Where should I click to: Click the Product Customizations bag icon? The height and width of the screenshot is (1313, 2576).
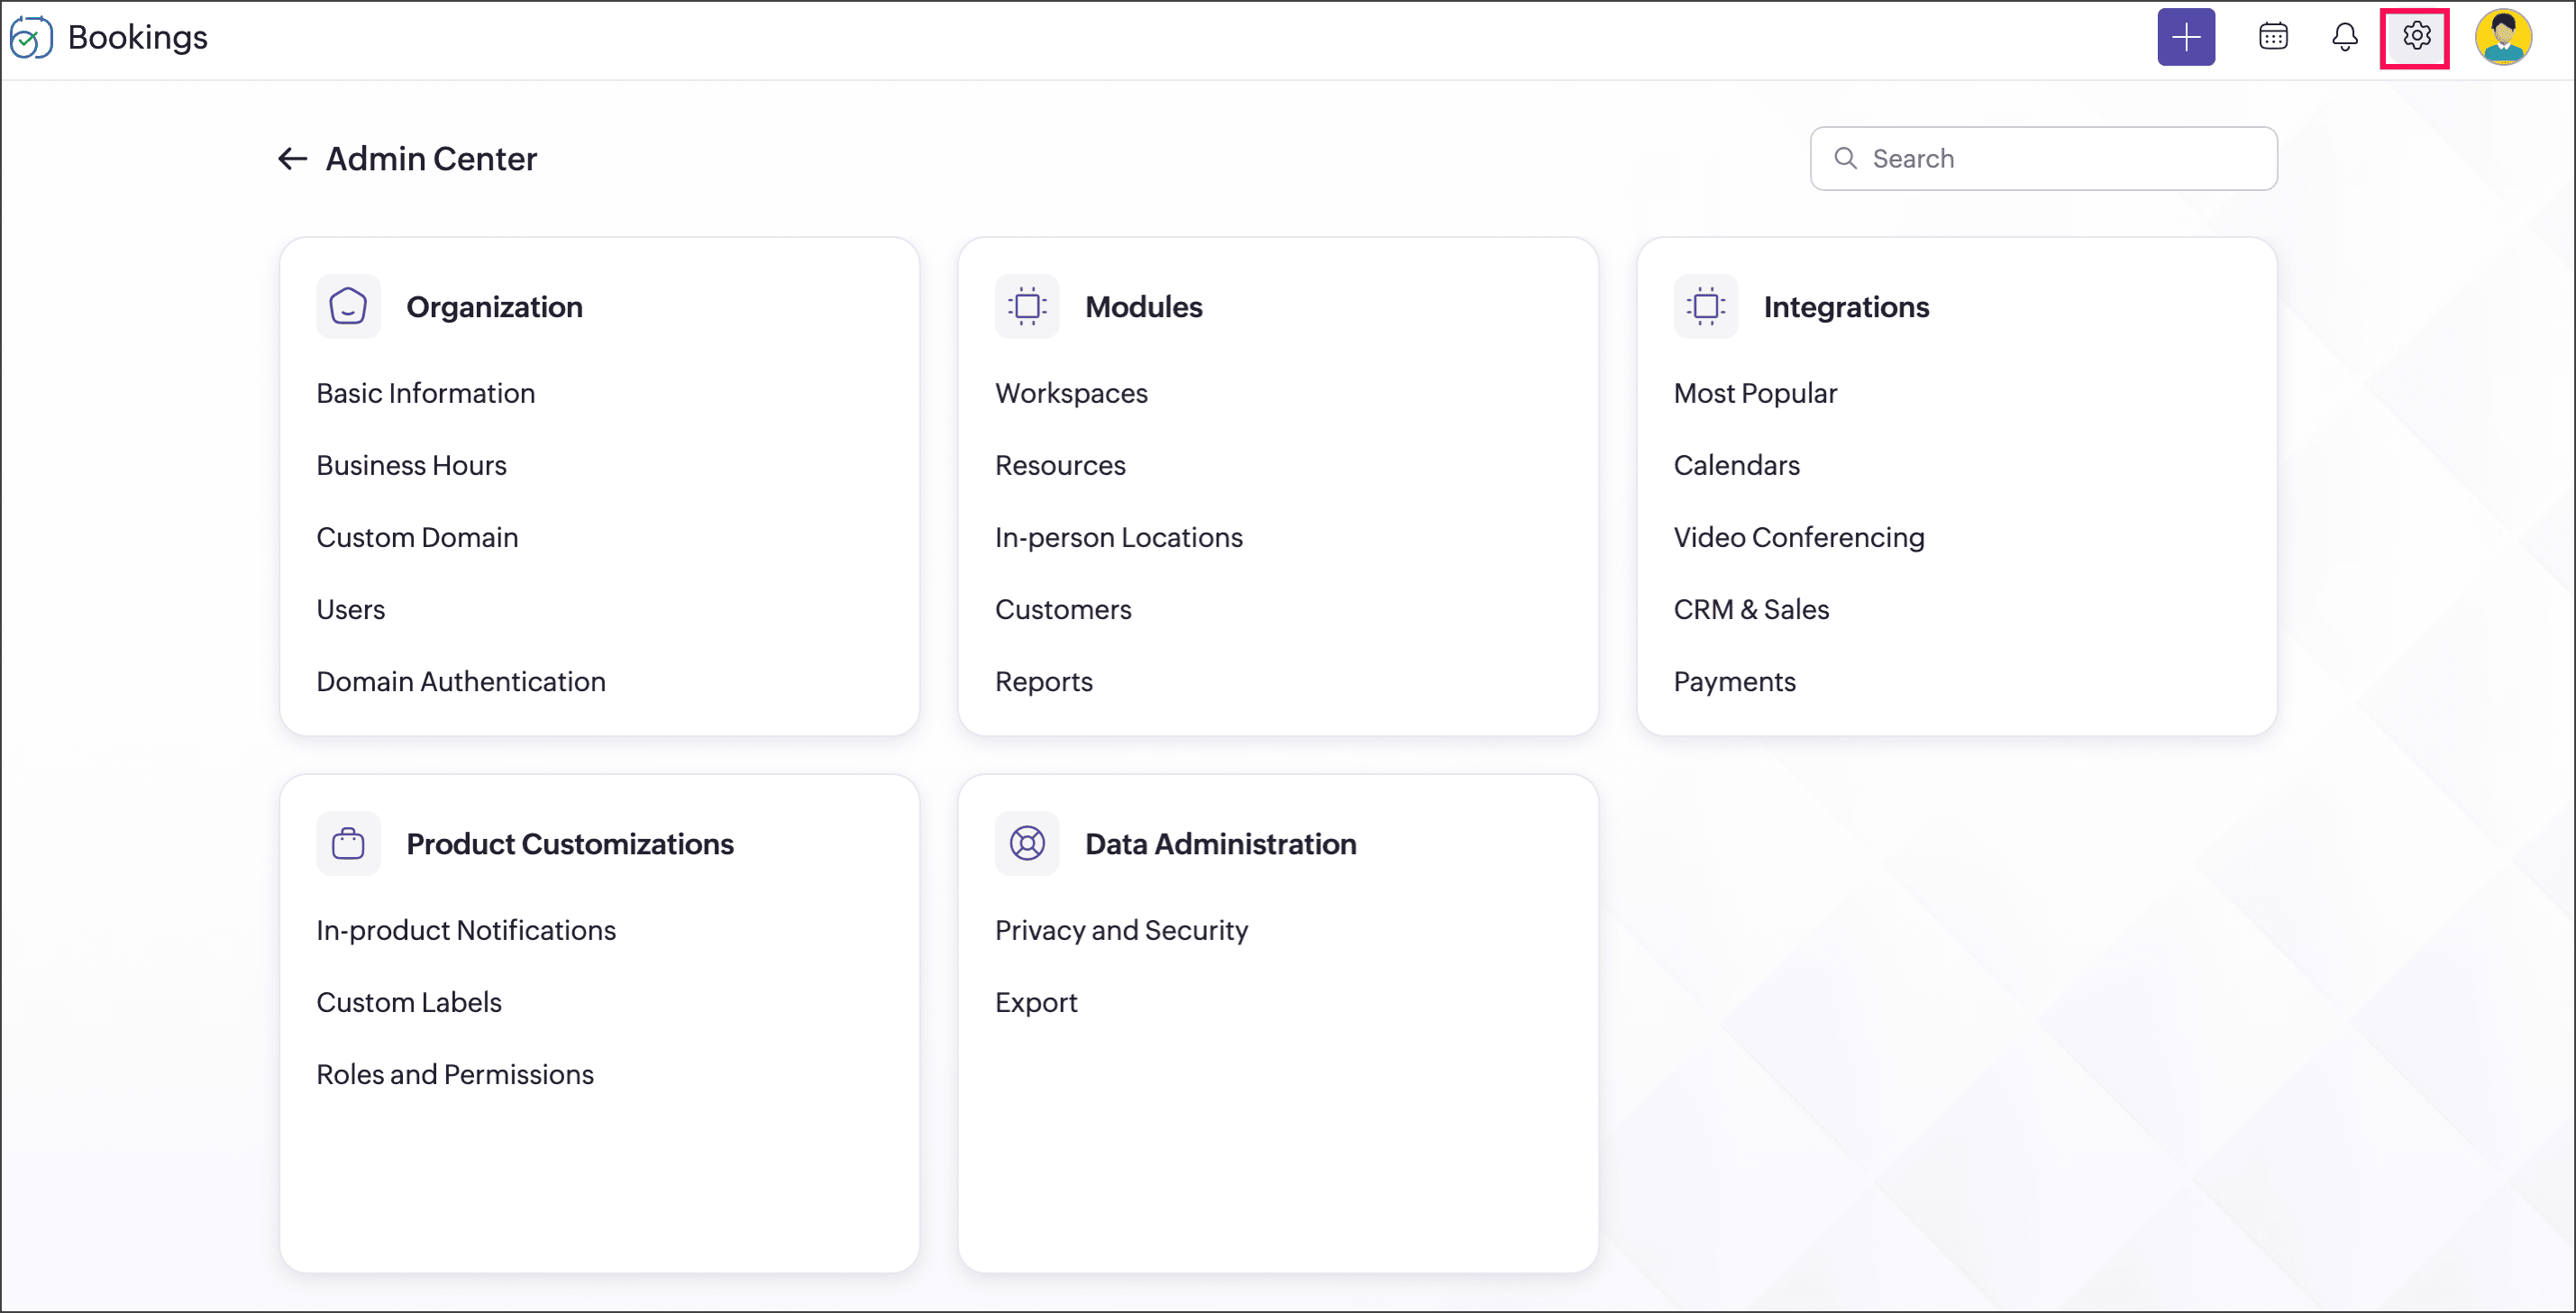tap(348, 843)
